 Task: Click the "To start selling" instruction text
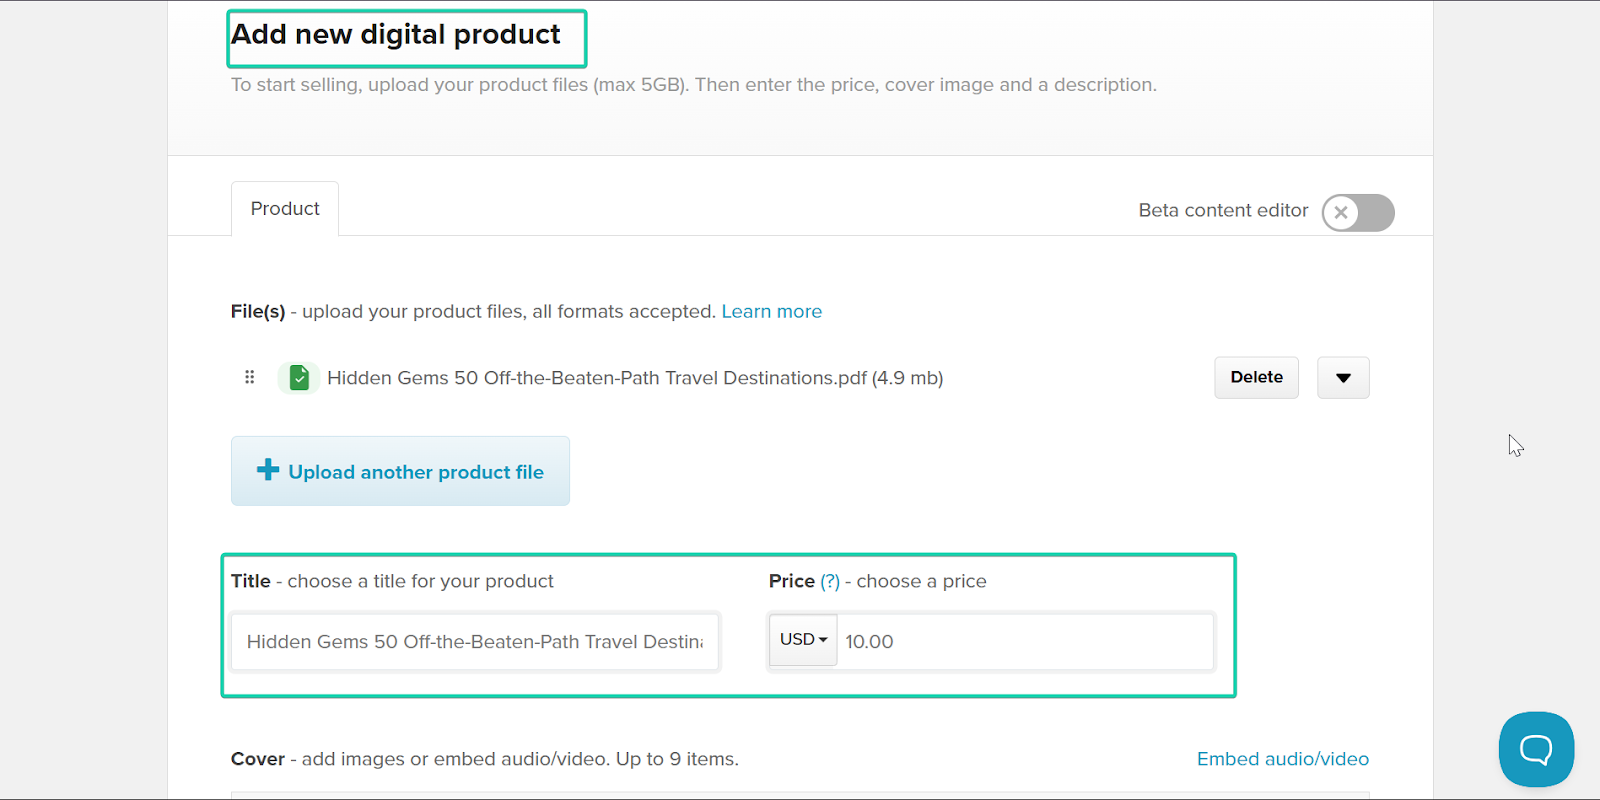click(x=693, y=85)
